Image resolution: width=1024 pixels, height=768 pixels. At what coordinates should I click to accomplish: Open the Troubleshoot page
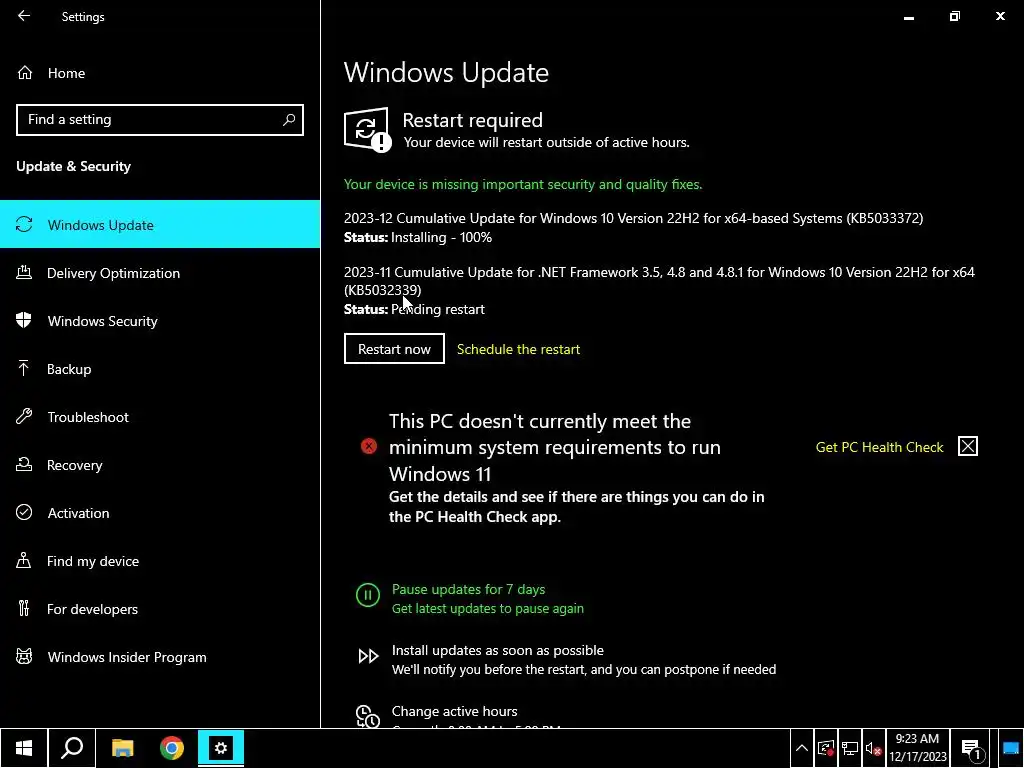coord(160,417)
